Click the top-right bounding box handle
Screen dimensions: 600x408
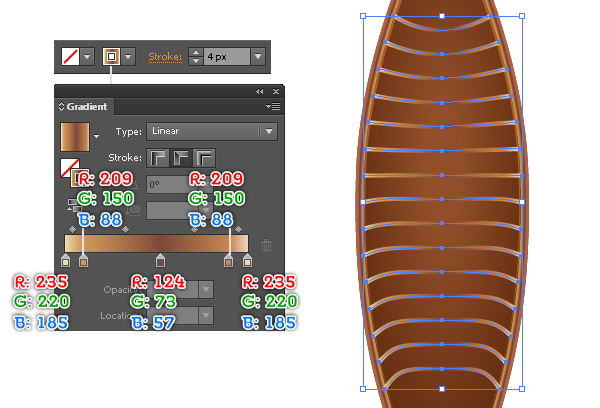click(522, 16)
